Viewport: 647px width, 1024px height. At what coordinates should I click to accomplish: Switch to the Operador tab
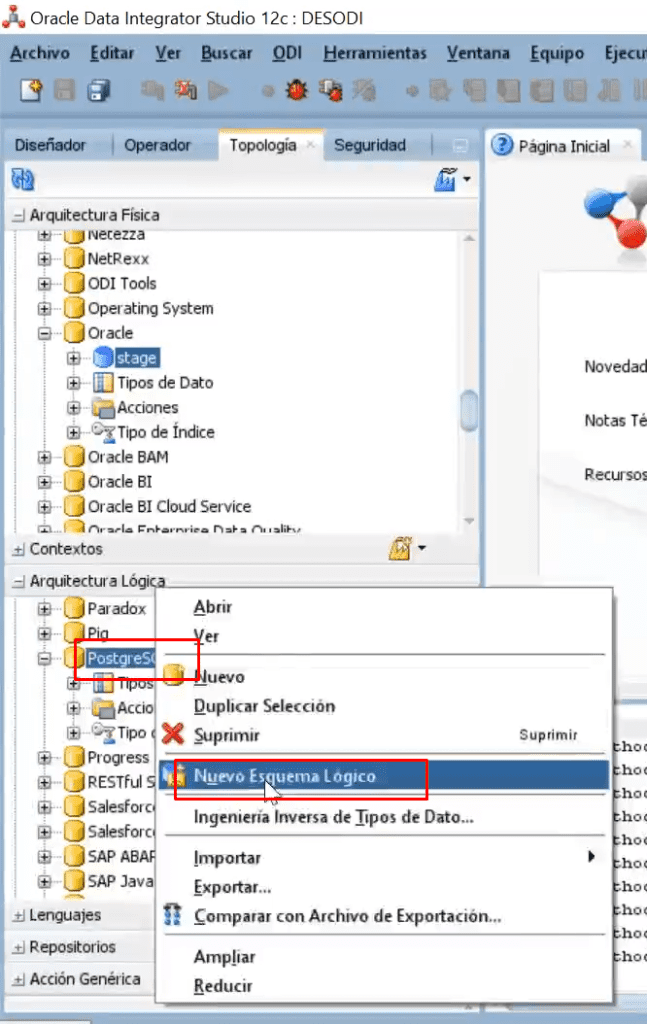(x=157, y=145)
